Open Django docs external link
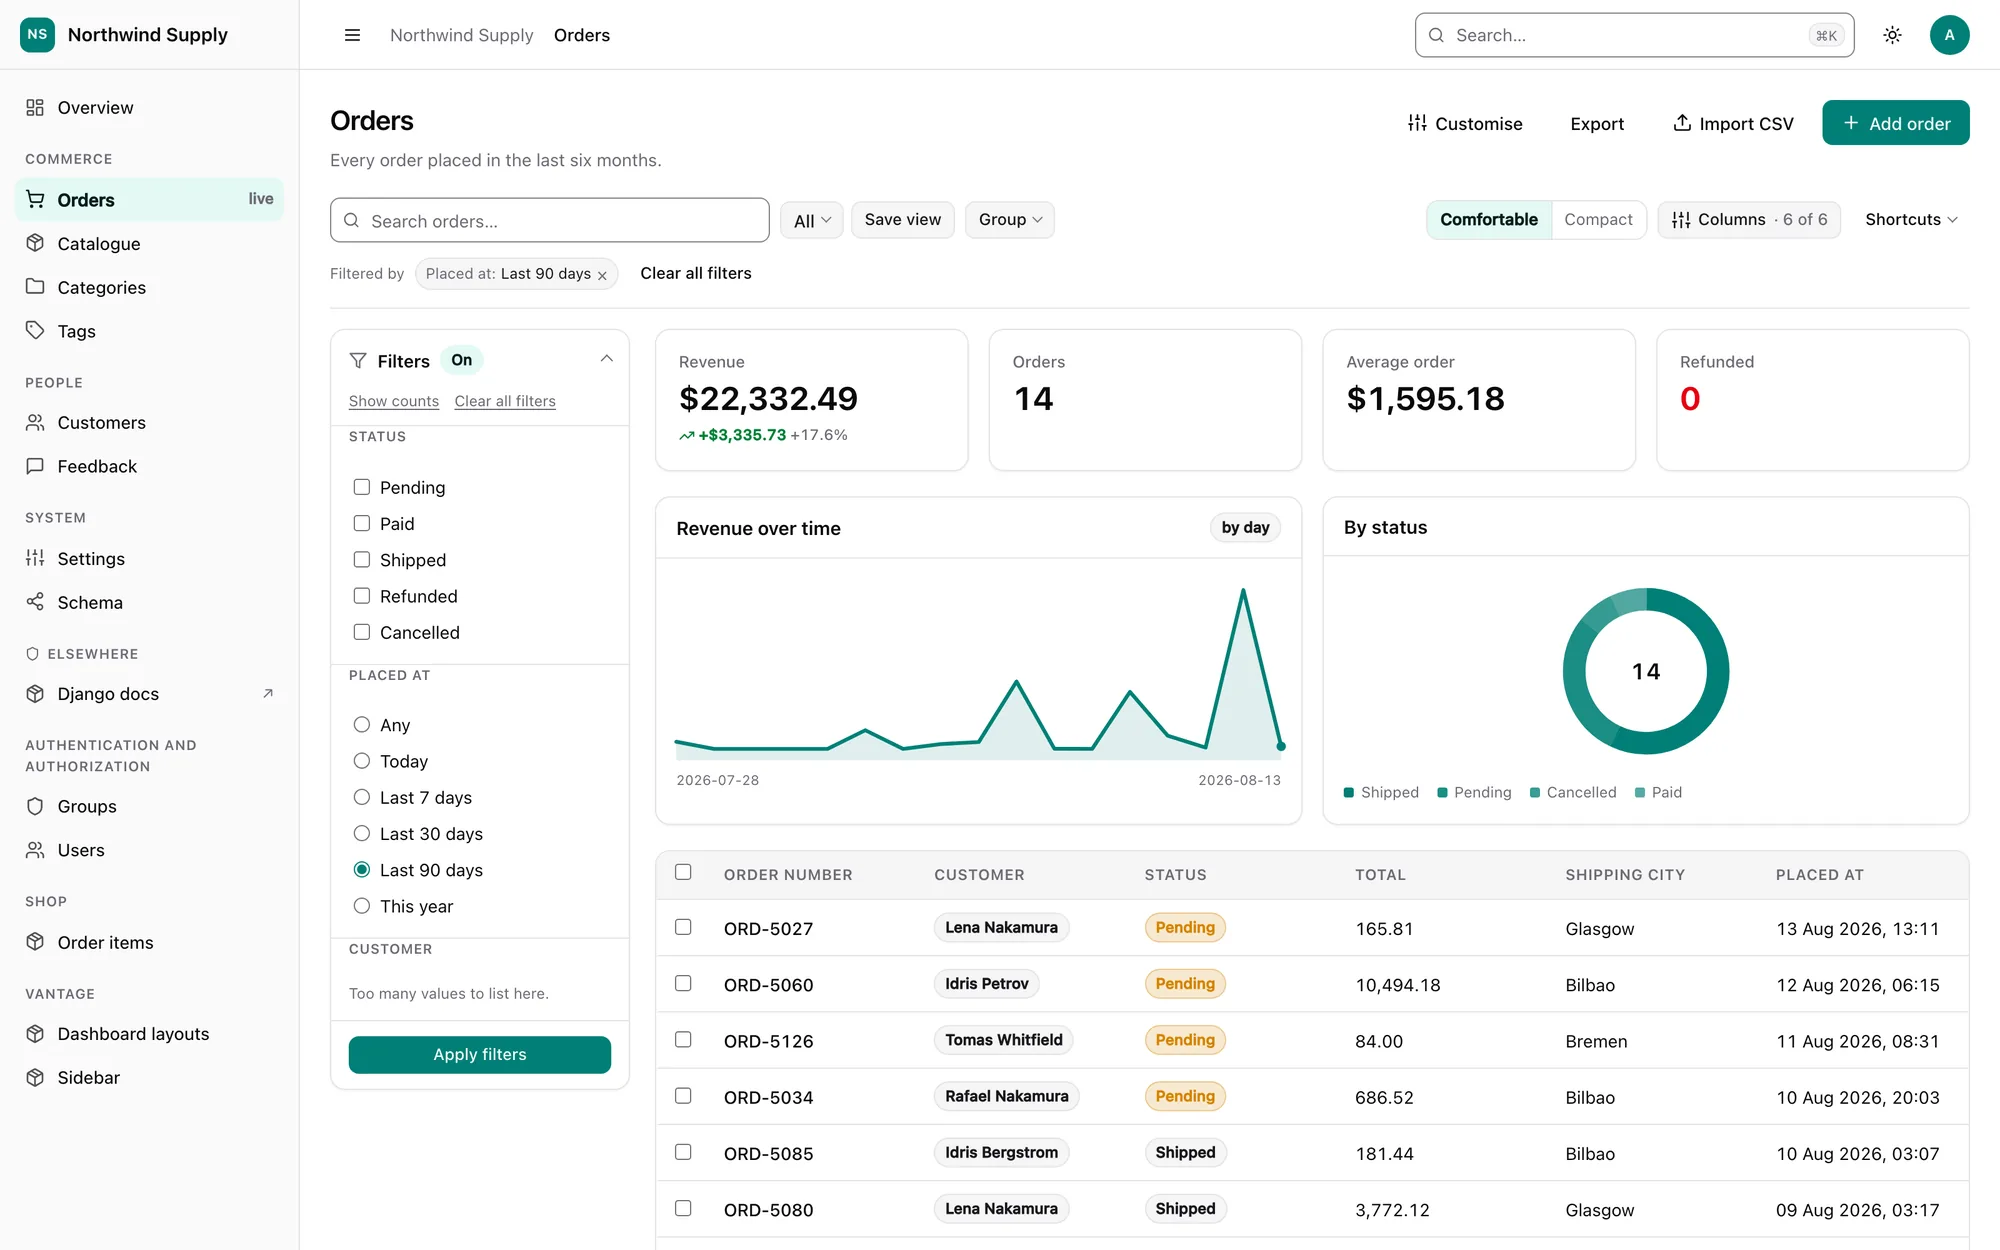 coord(150,694)
